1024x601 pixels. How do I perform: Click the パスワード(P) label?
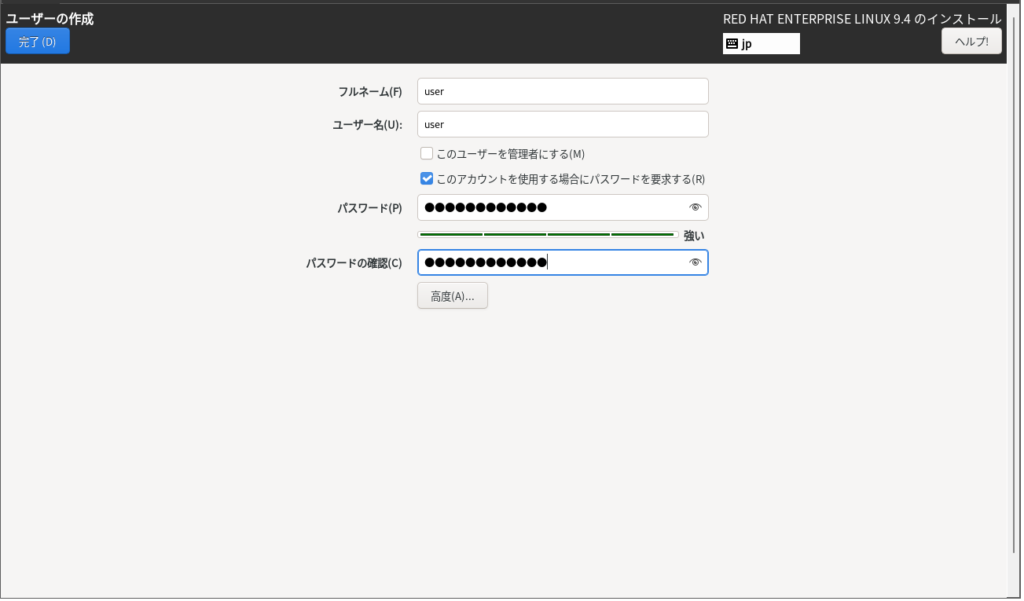point(369,208)
